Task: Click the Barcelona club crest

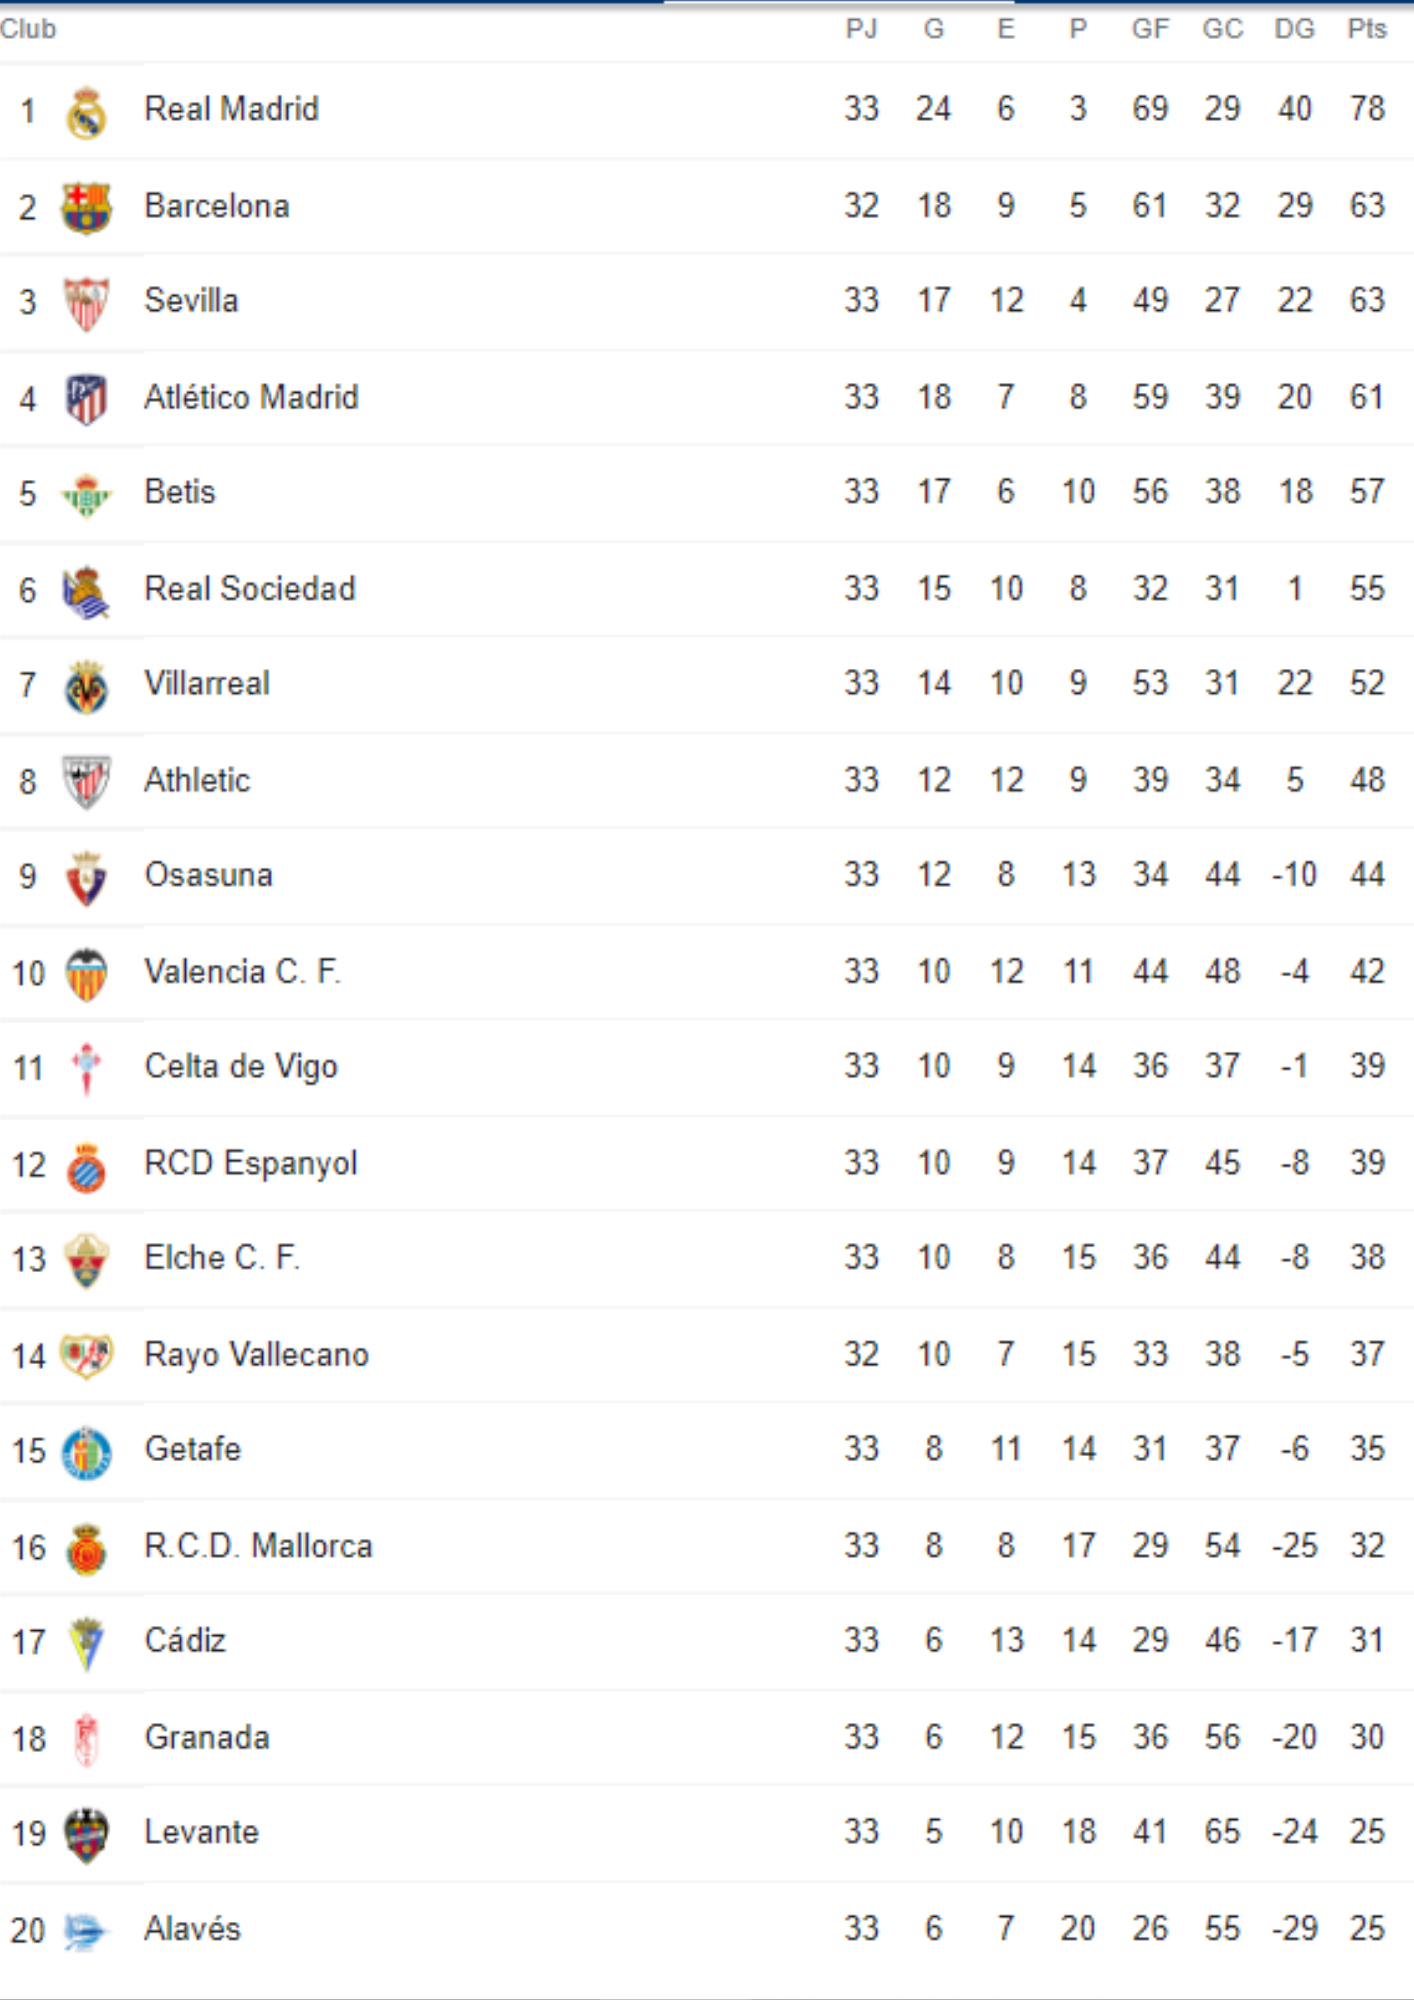Action: [x=87, y=208]
